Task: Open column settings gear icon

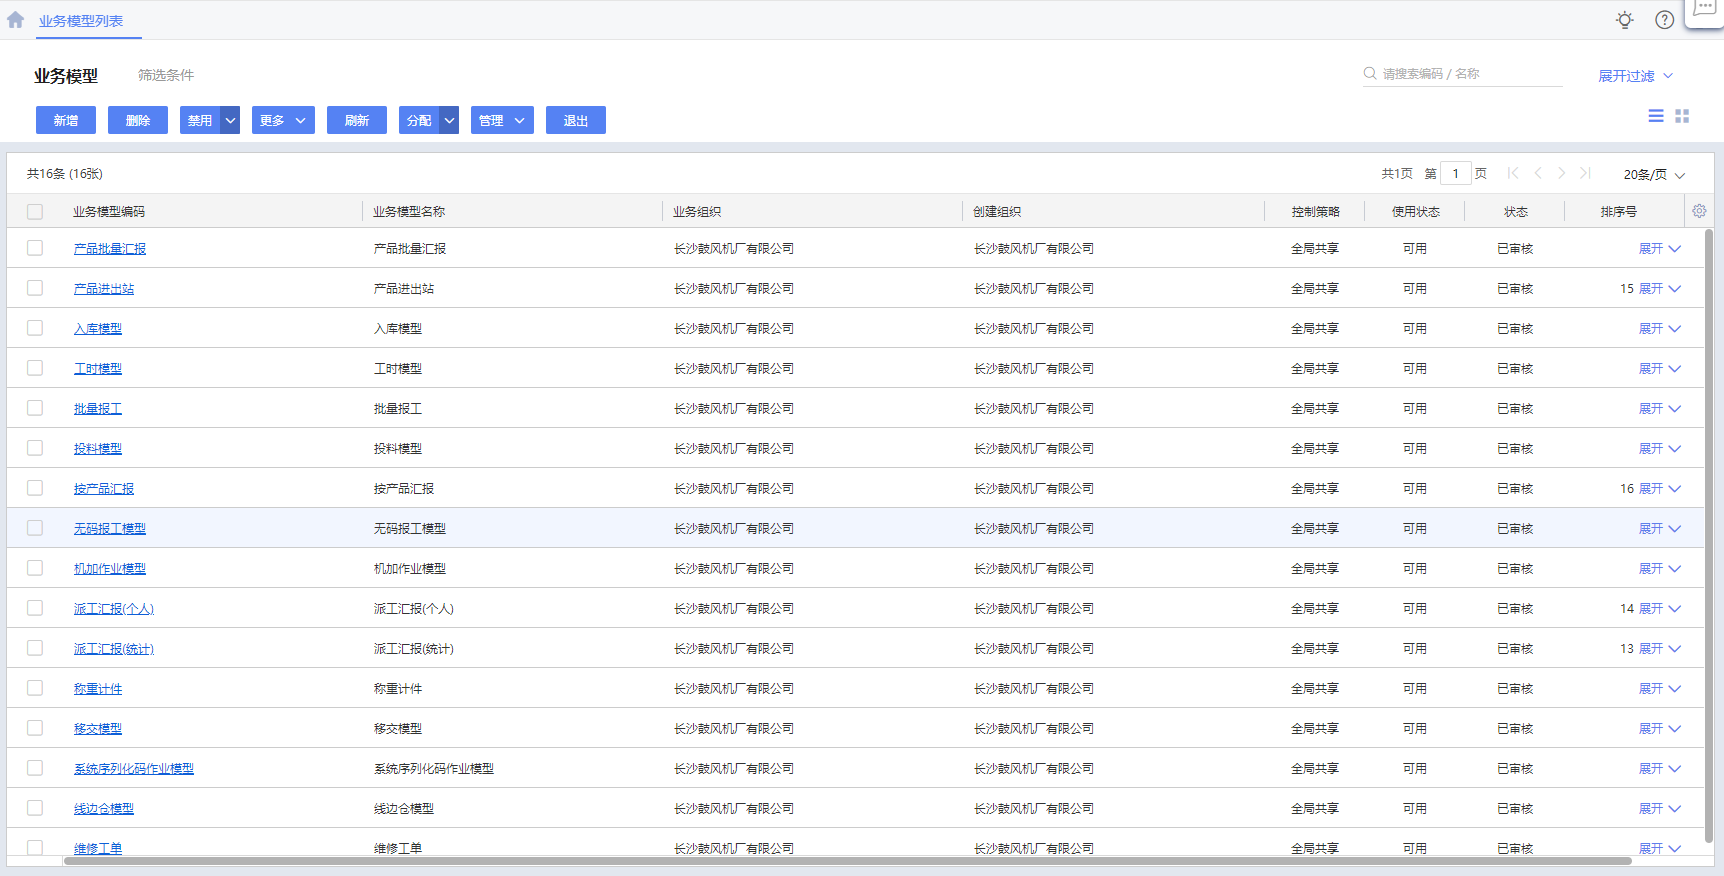Action: pyautogui.click(x=1699, y=211)
